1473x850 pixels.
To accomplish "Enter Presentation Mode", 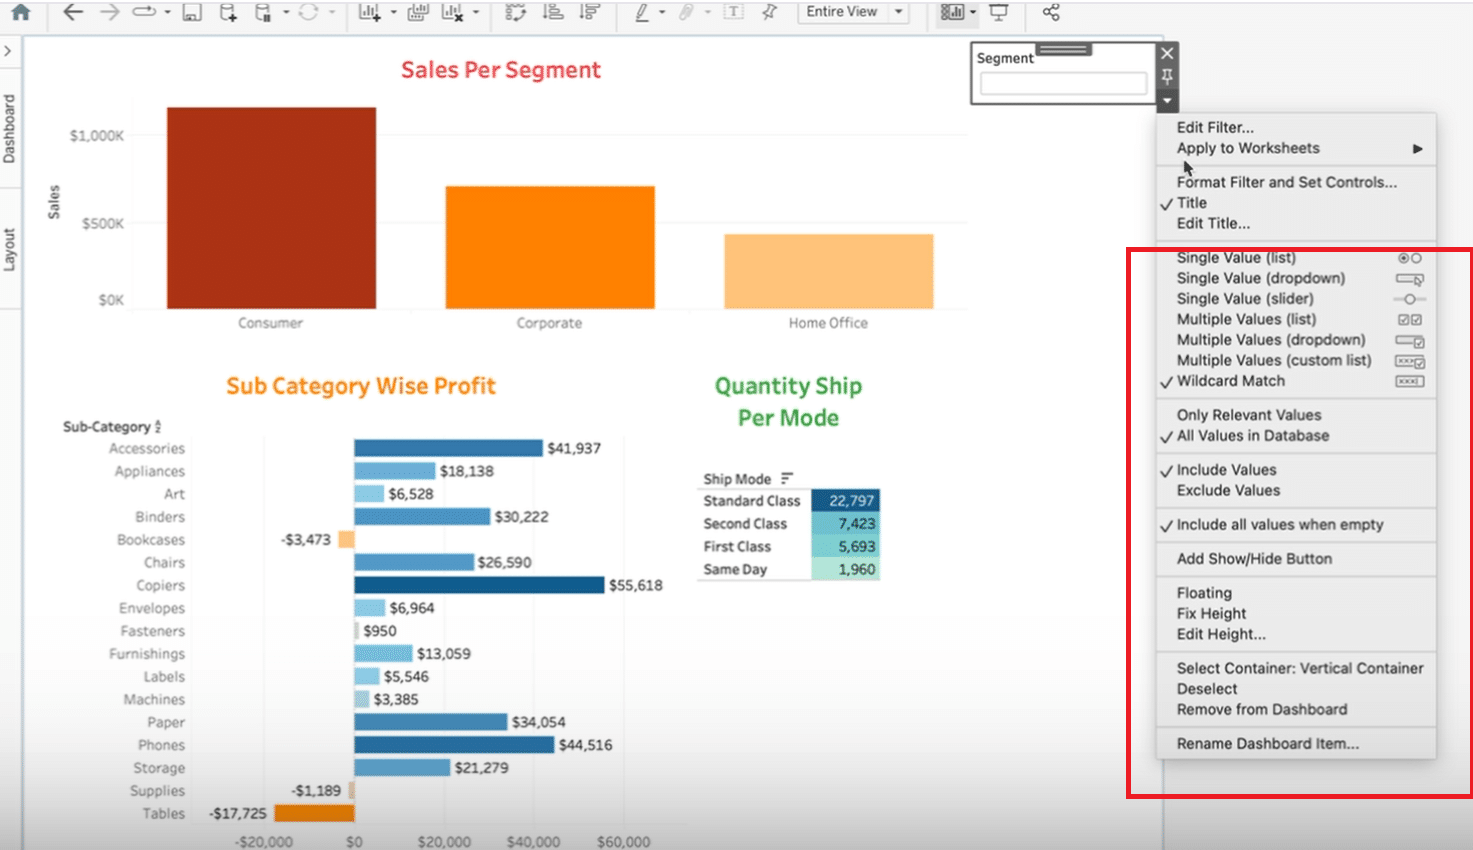I will (x=998, y=12).
